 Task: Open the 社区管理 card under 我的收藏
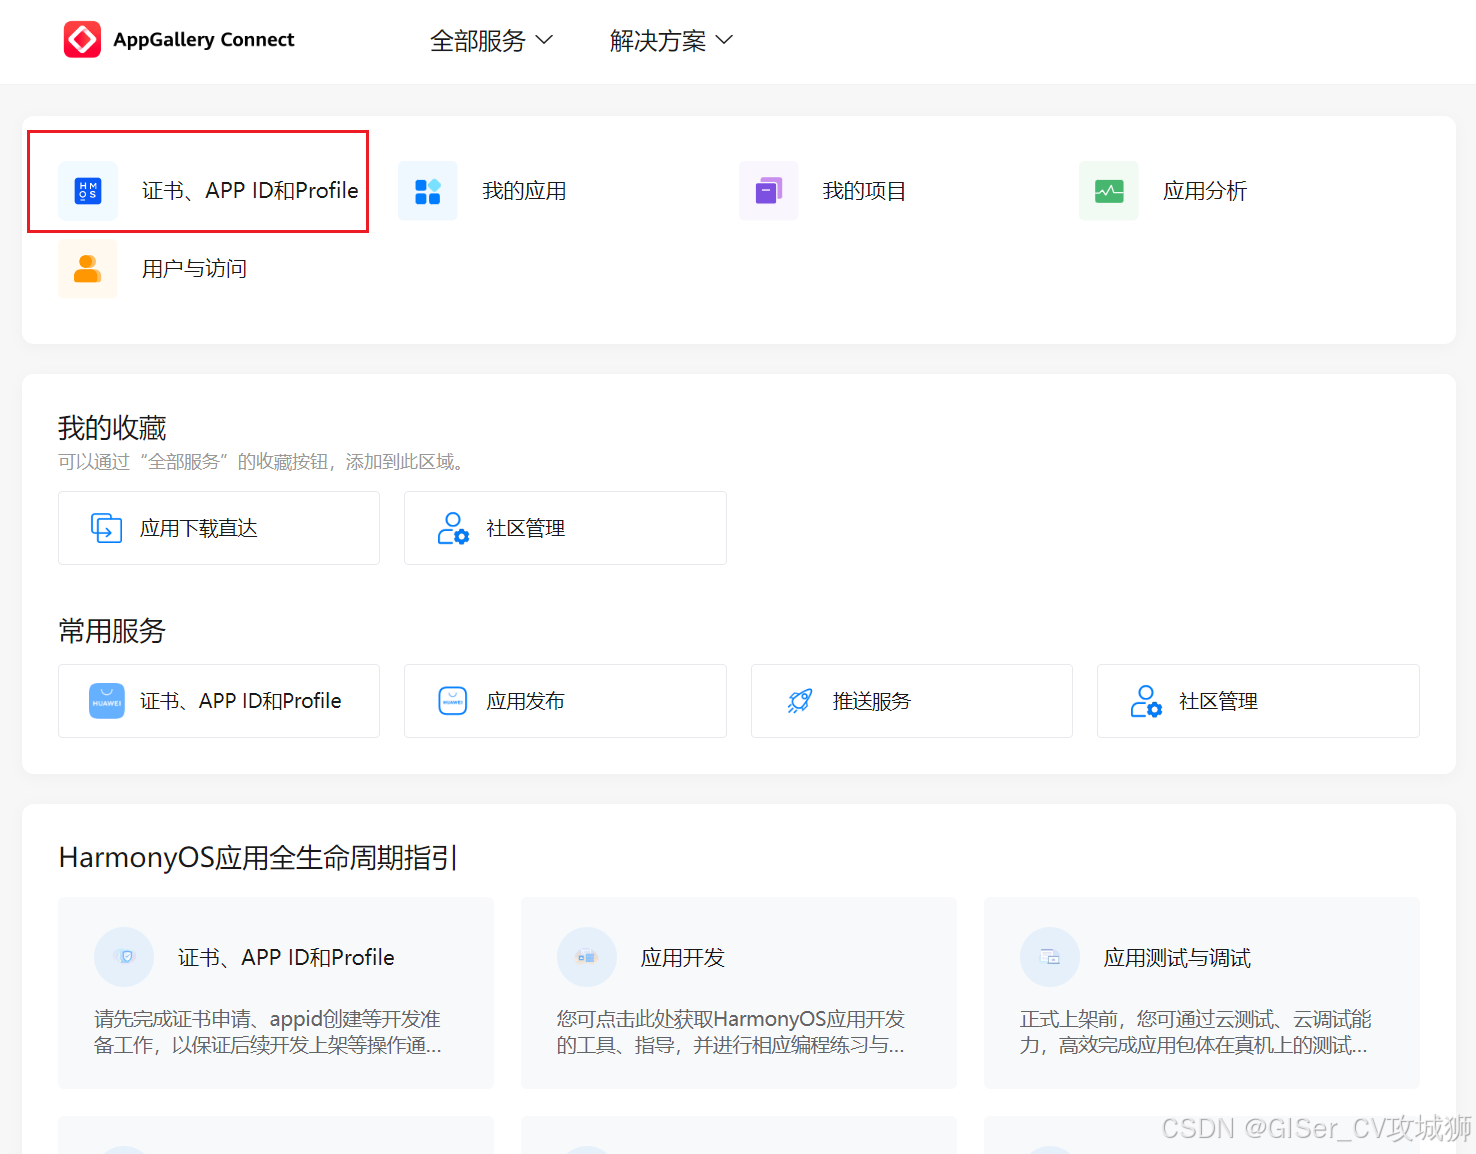(565, 528)
